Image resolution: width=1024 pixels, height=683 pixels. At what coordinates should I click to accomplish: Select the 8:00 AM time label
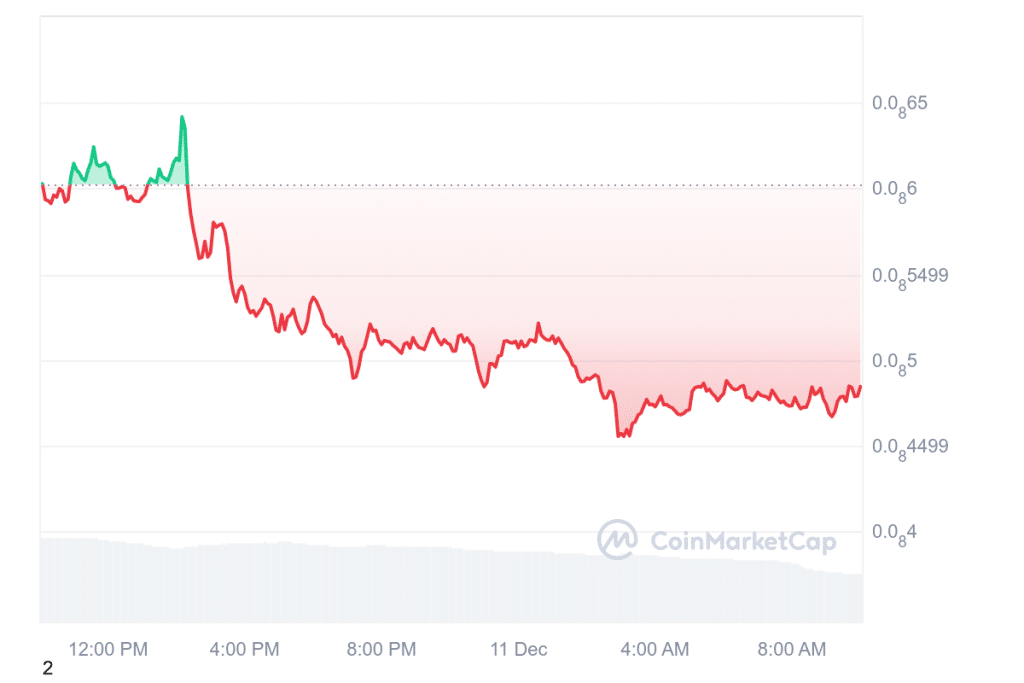pos(790,649)
